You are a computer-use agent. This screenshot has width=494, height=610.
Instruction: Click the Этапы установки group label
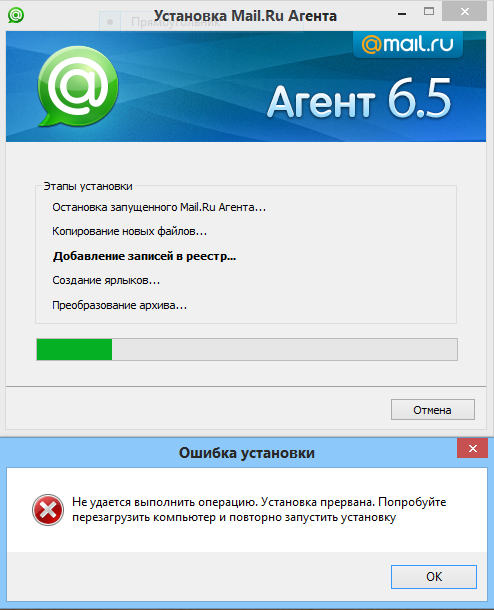[88, 186]
